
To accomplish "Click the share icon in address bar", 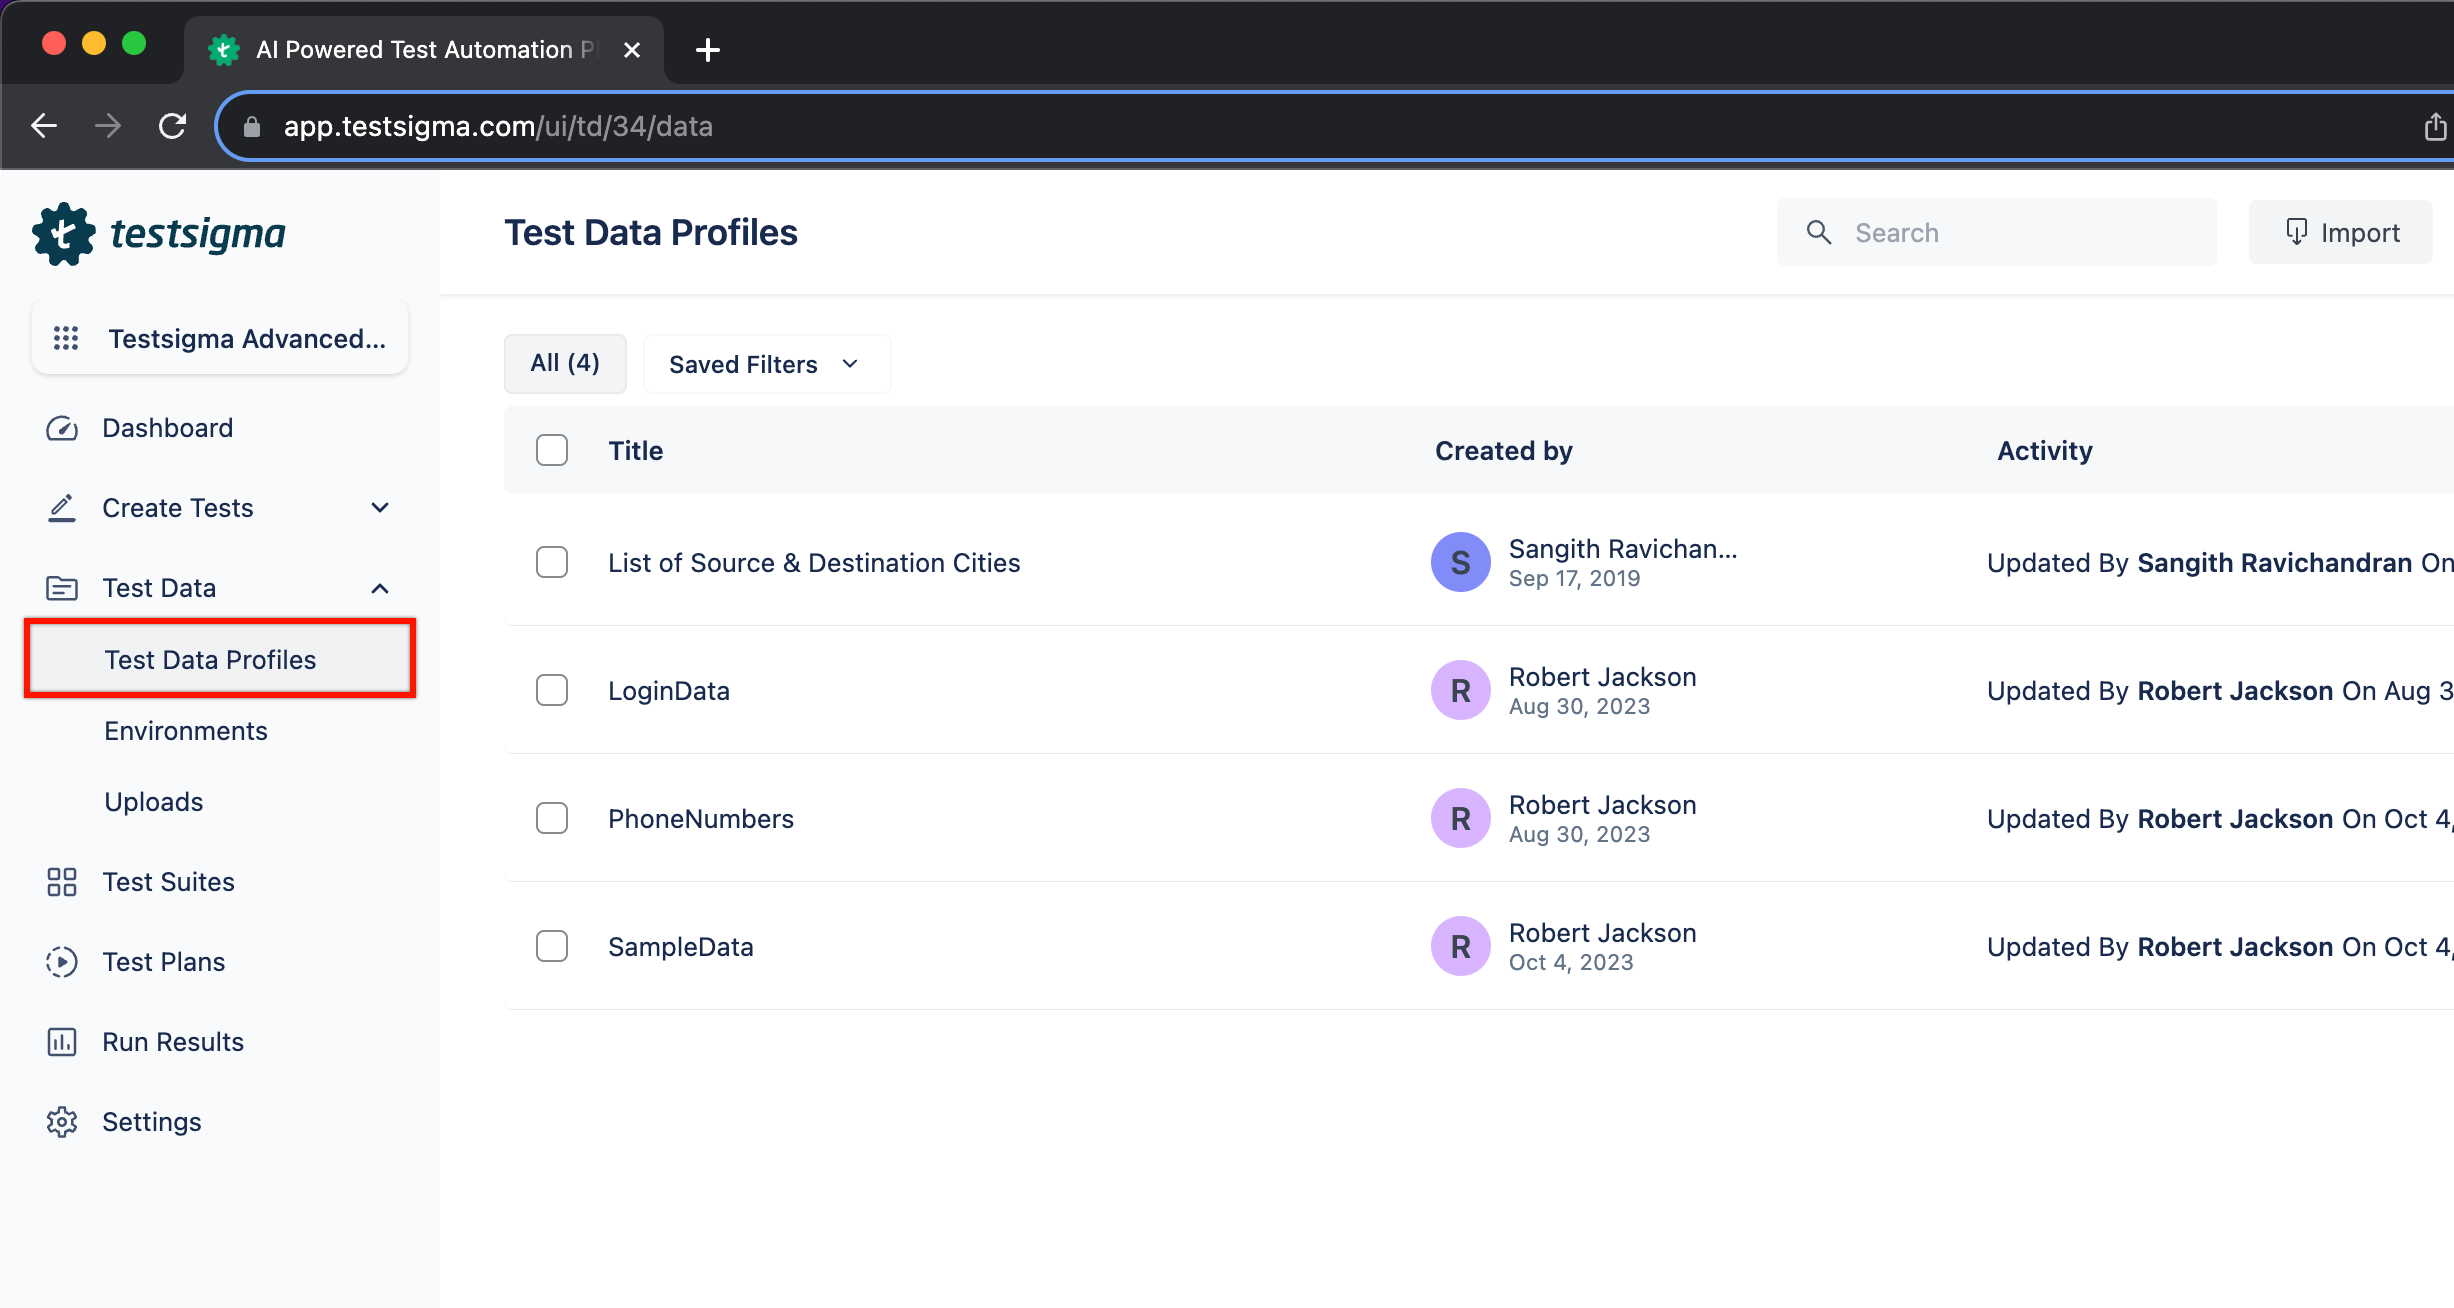I will pyautogui.click(x=2435, y=126).
